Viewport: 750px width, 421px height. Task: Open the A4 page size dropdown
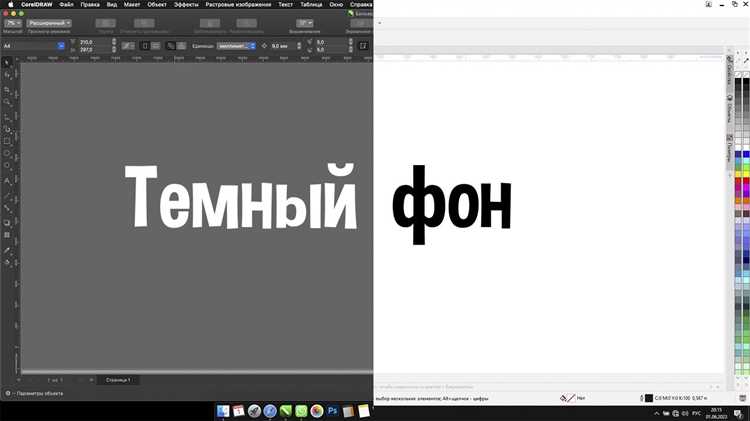(61, 46)
